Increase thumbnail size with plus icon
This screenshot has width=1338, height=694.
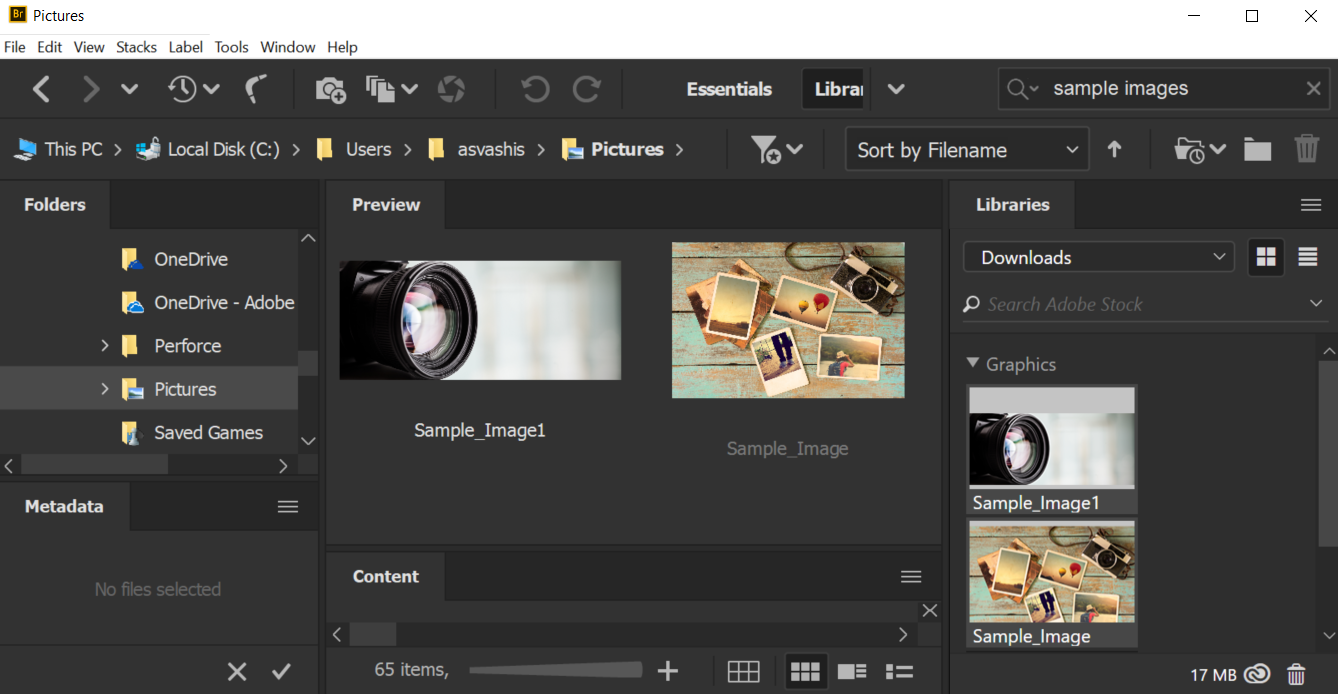tap(667, 671)
